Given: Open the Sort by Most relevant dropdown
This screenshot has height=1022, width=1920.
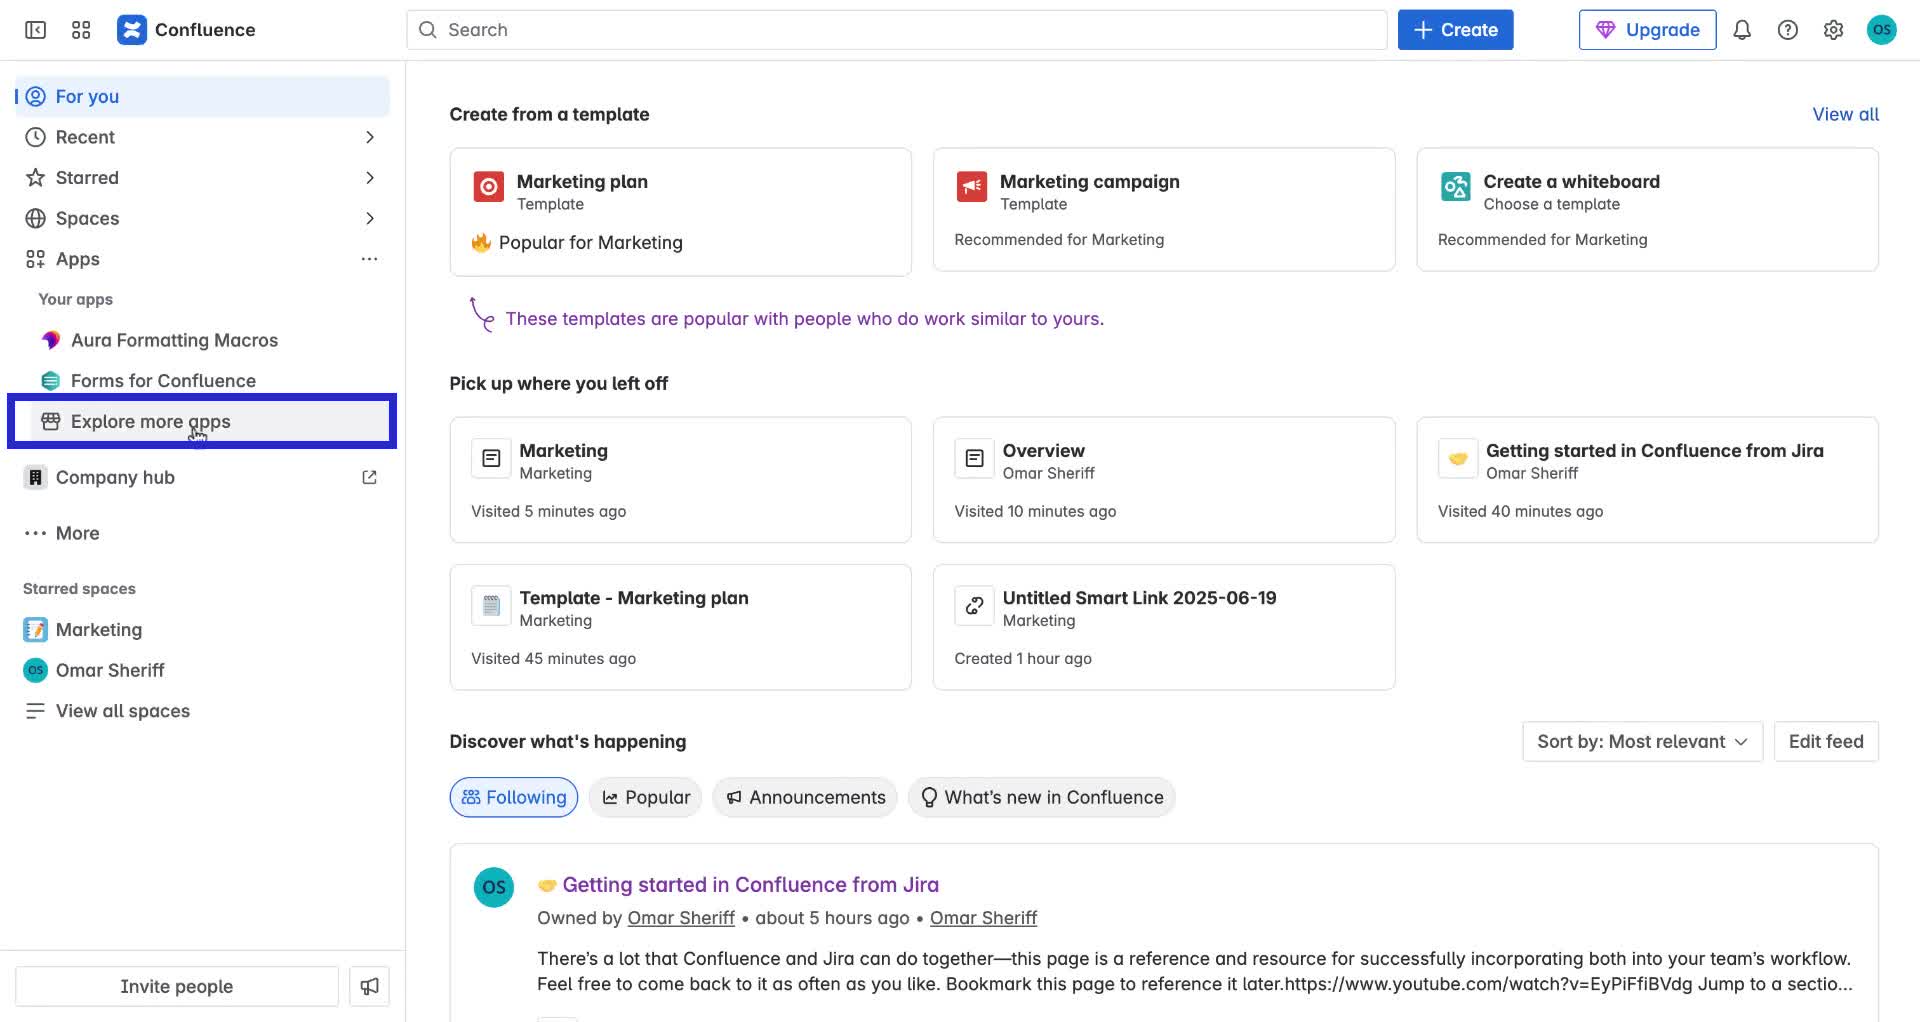Looking at the screenshot, I should point(1641,741).
